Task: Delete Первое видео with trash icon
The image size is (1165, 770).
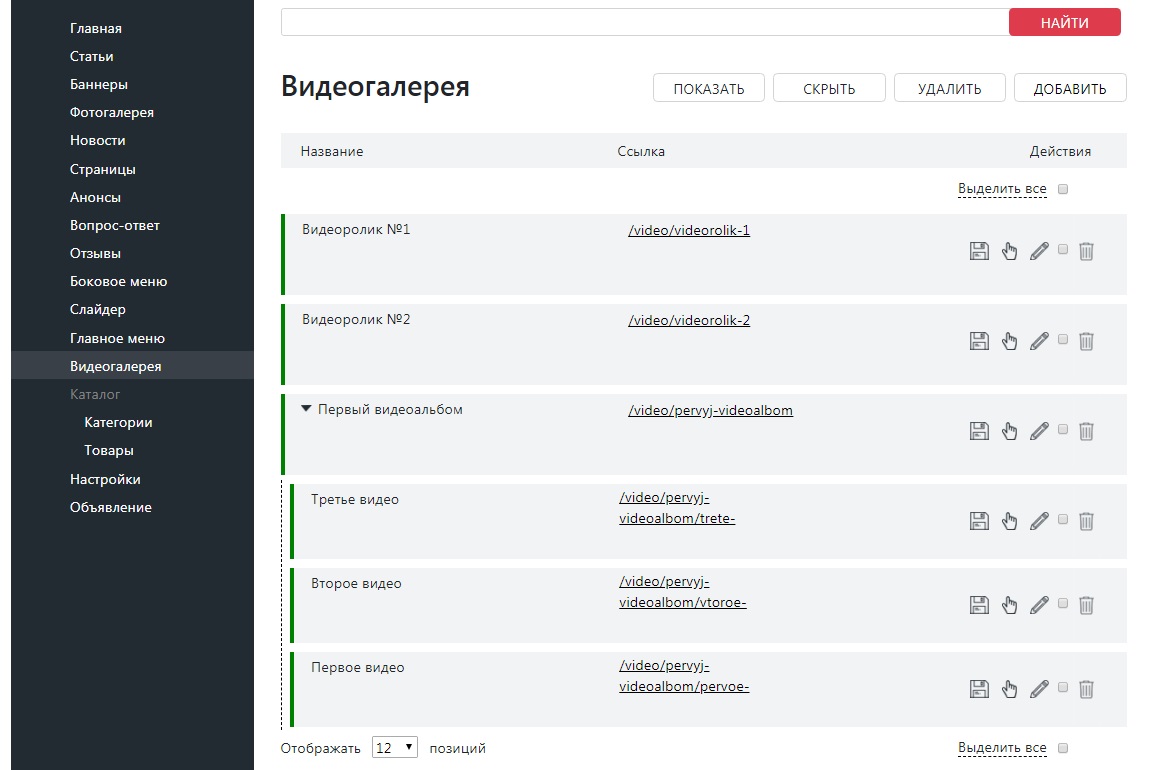Action: tap(1086, 689)
